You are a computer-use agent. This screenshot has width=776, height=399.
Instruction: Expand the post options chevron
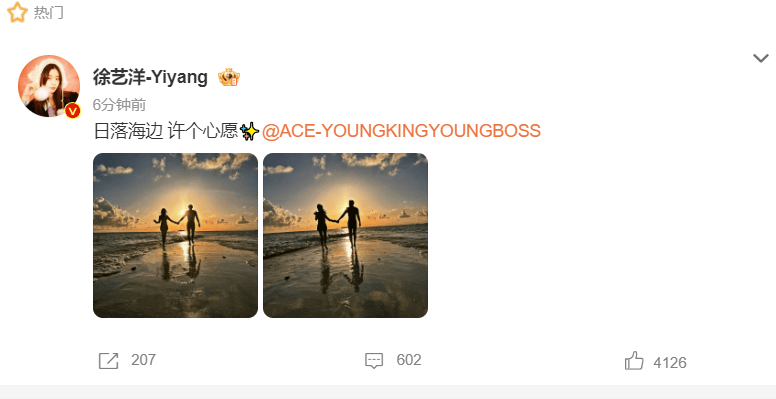pyautogui.click(x=761, y=58)
